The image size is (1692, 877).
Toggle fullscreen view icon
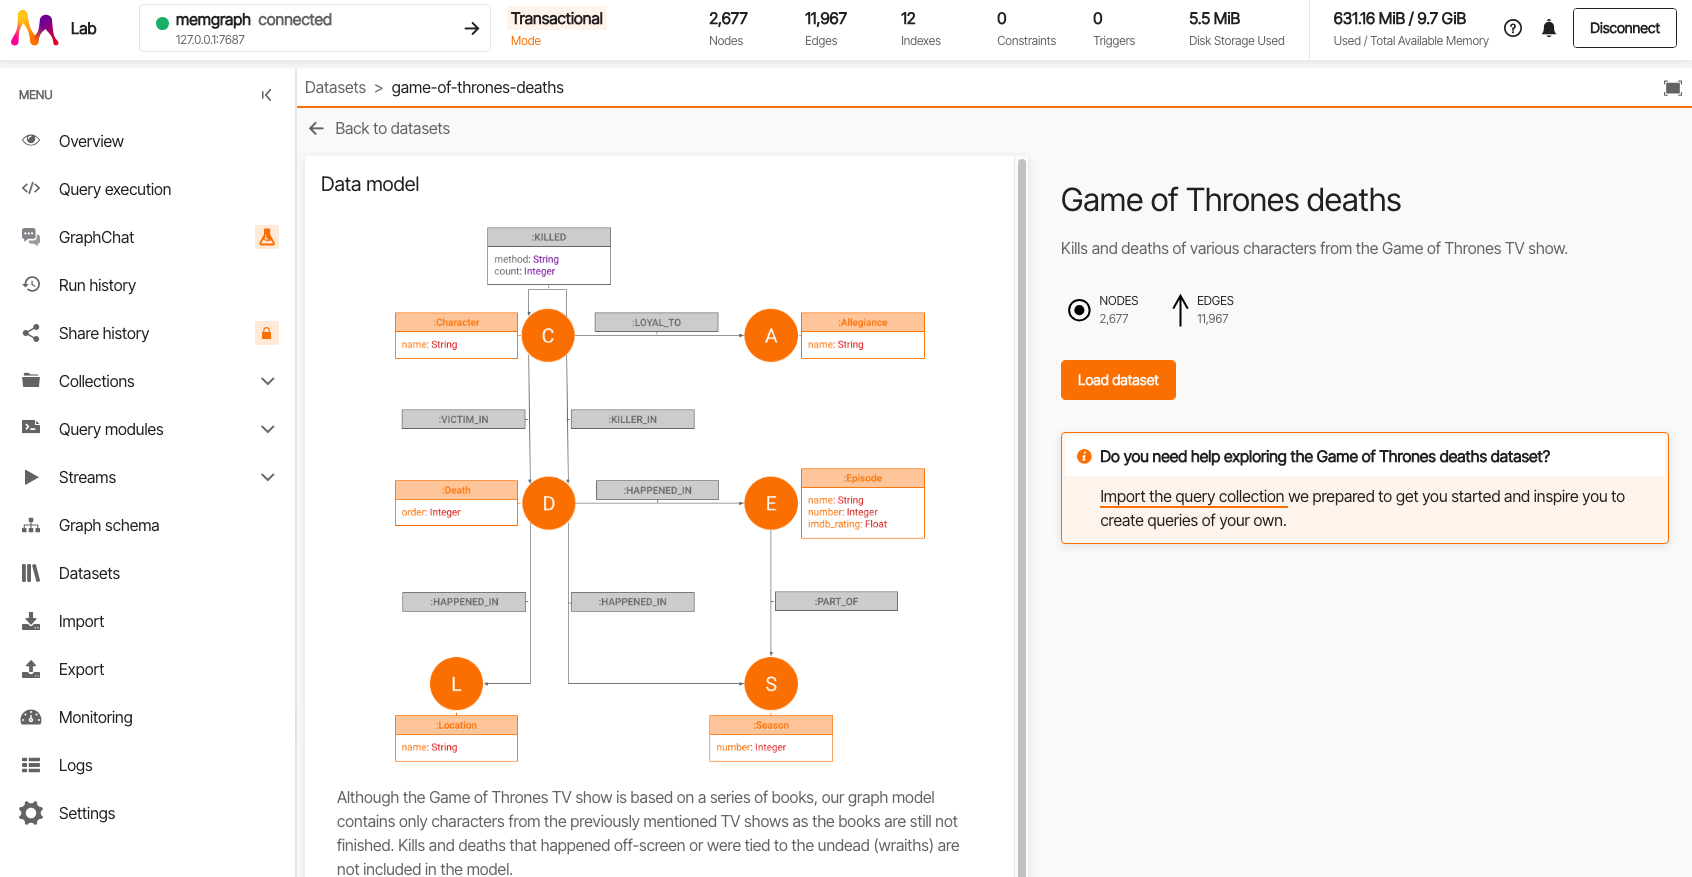tap(1673, 88)
